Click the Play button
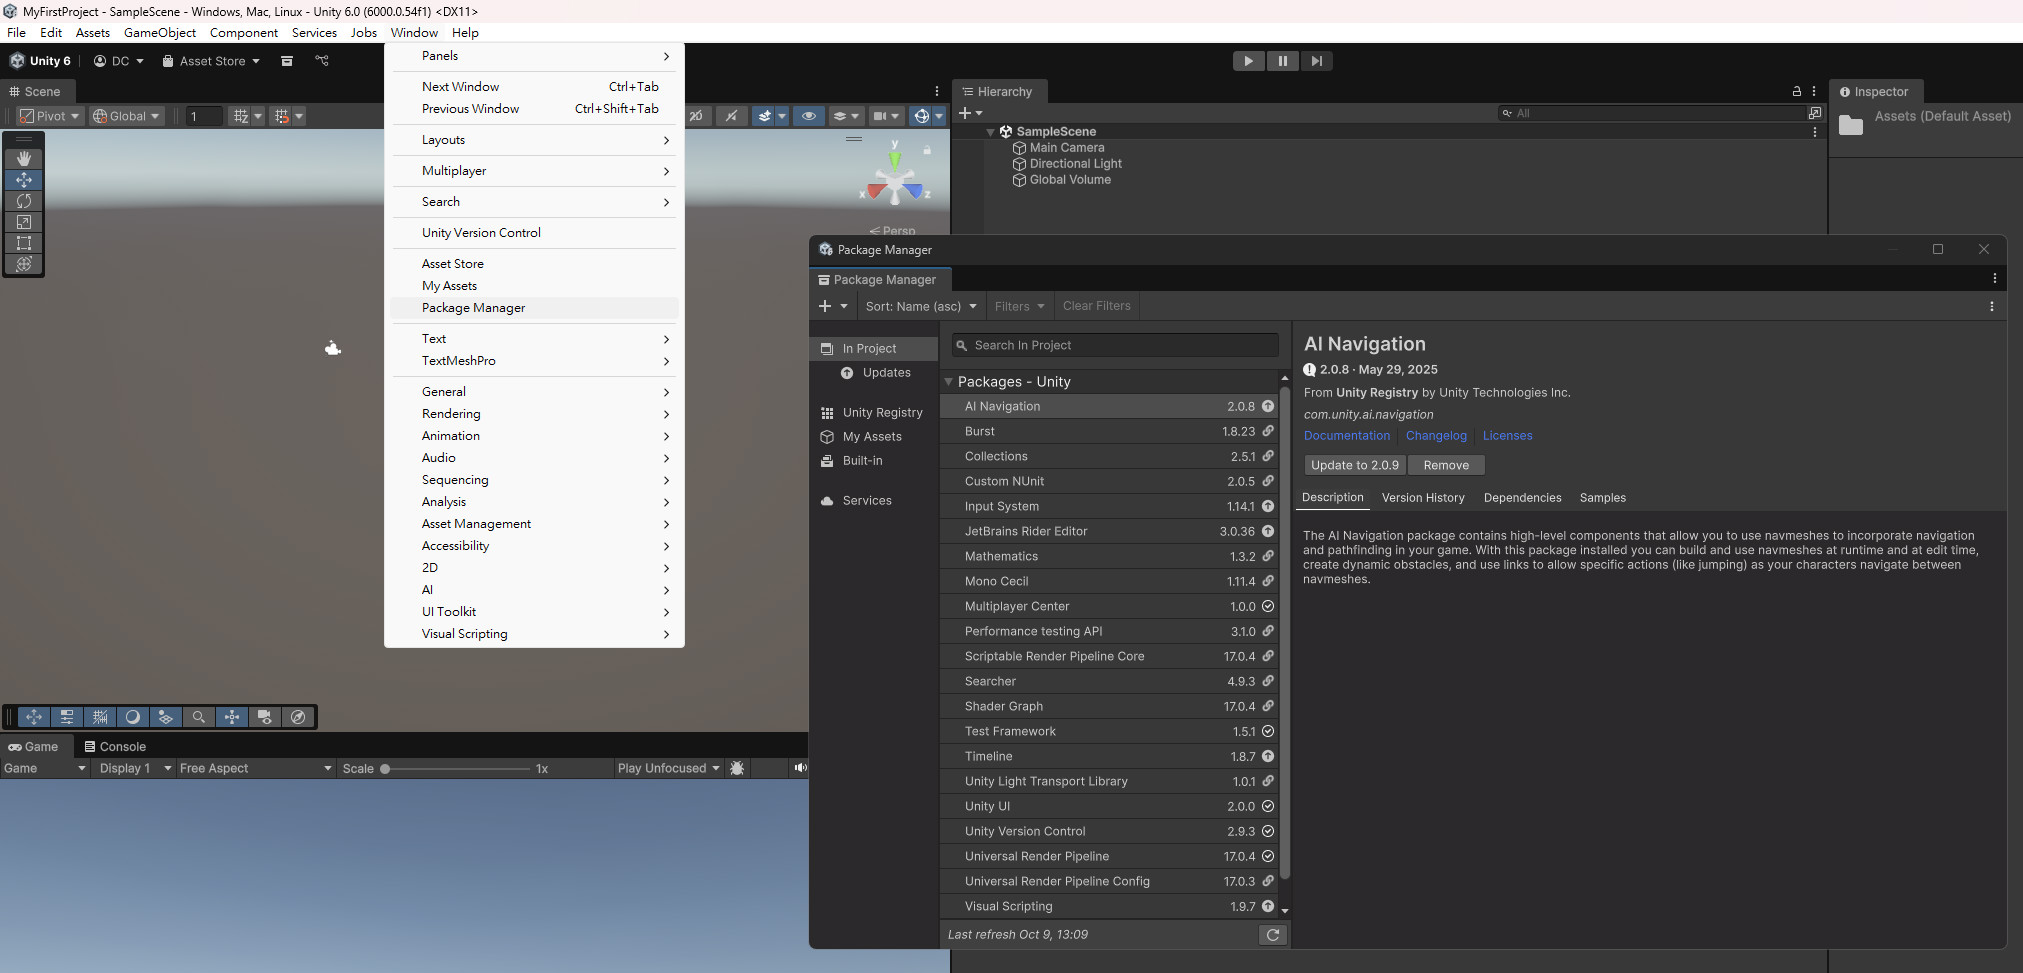 pyautogui.click(x=1248, y=61)
